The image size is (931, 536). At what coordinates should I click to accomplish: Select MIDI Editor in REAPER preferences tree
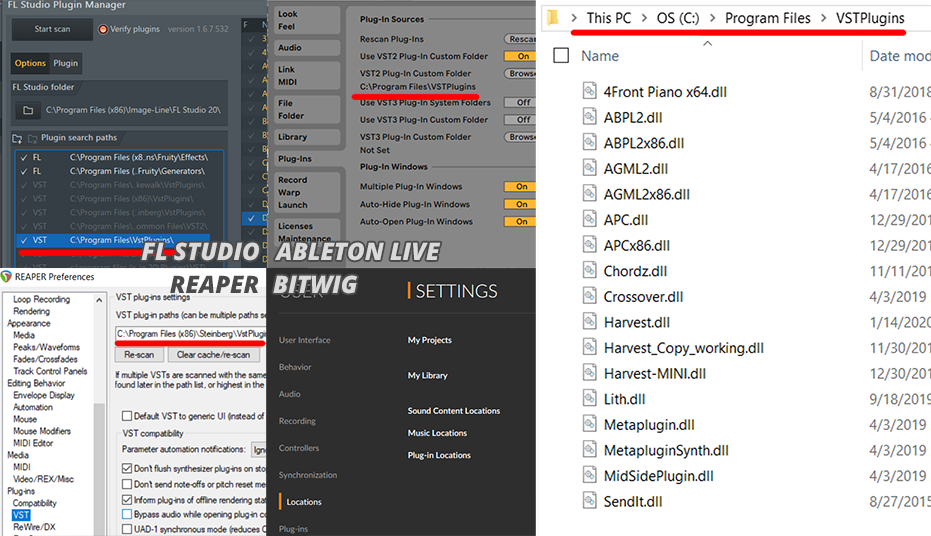33,443
